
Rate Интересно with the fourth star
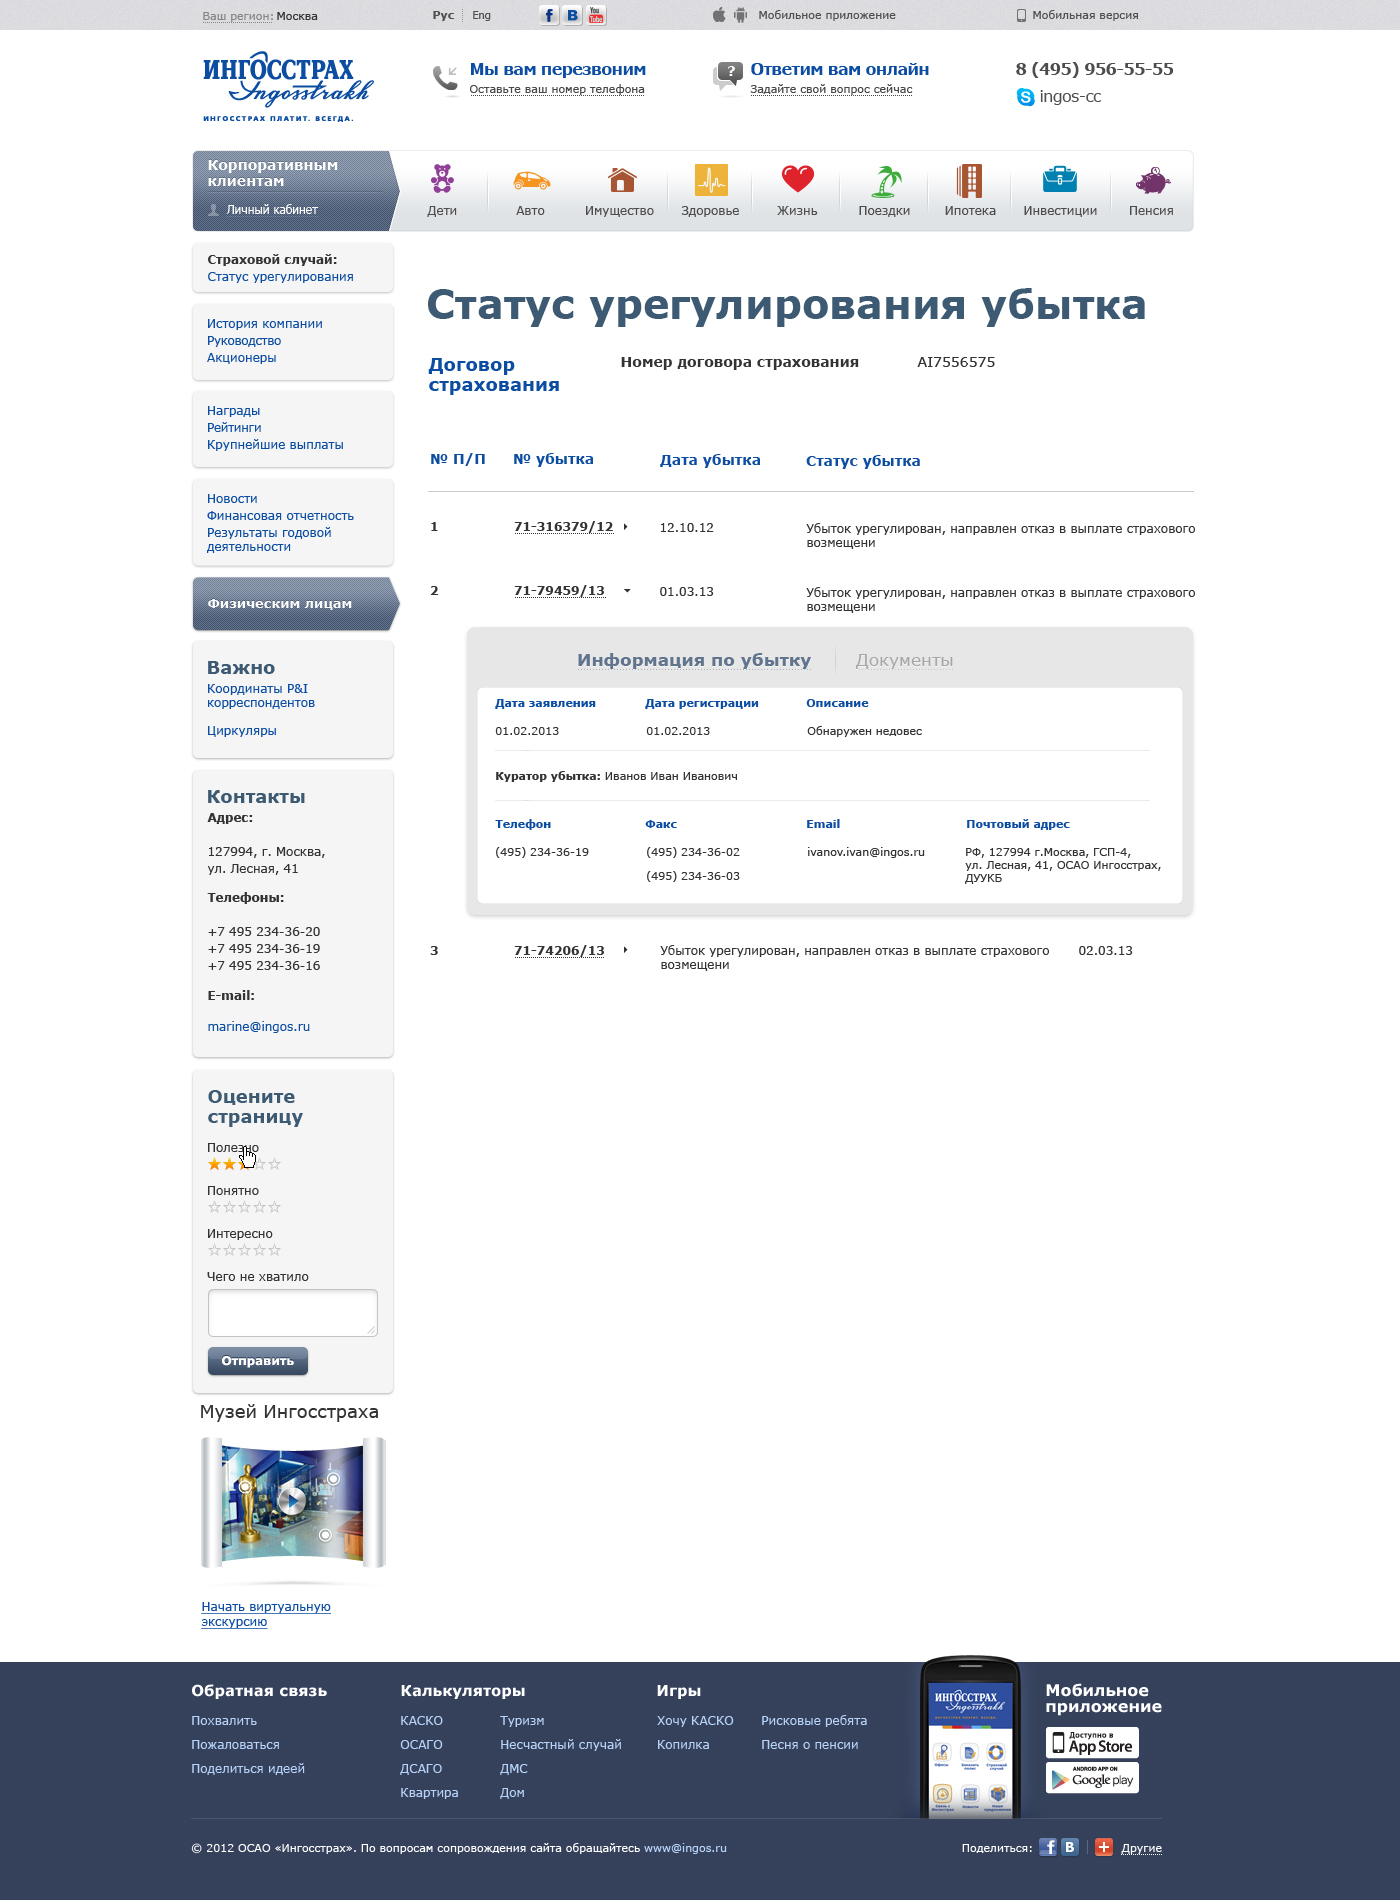tap(260, 1250)
